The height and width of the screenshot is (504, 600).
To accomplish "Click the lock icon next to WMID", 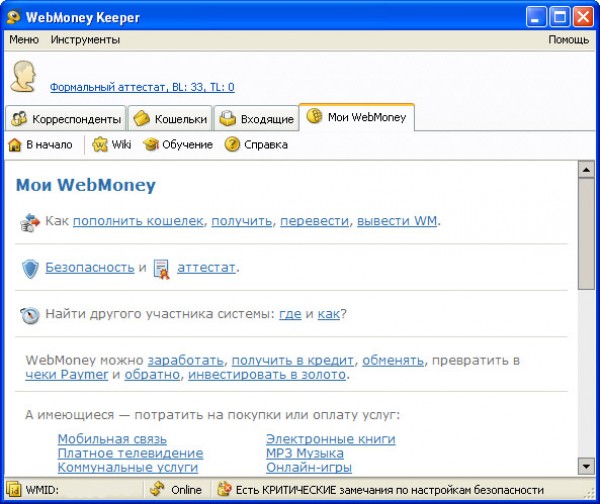I will click(14, 491).
